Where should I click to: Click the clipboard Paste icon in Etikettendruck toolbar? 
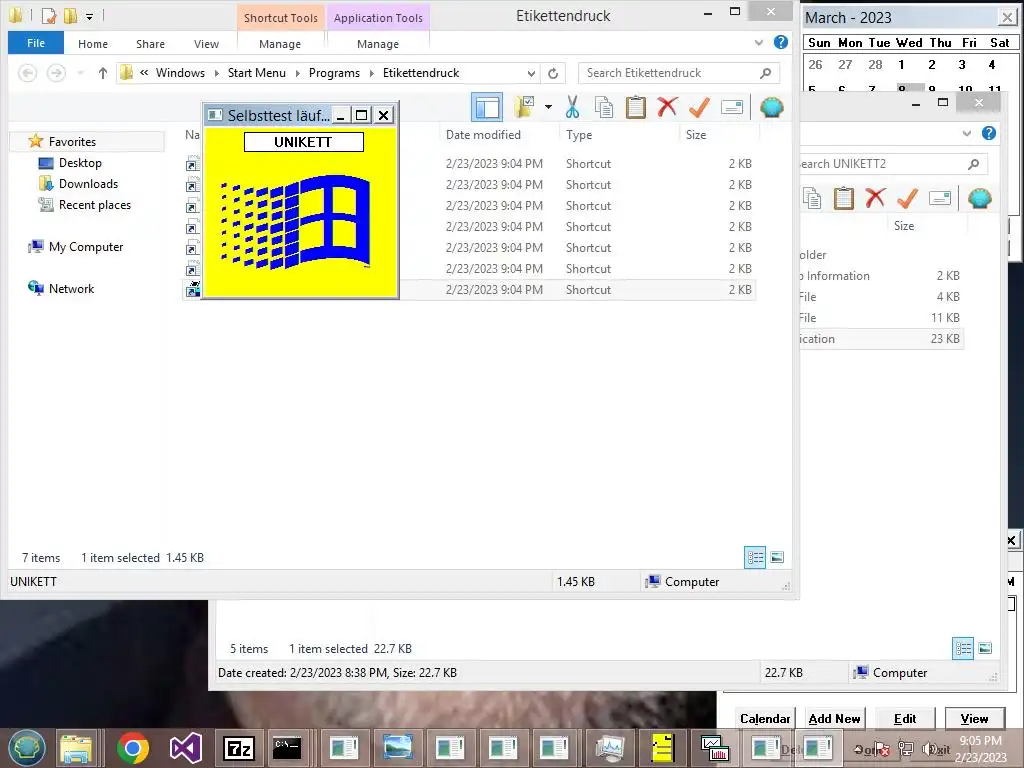(635, 107)
